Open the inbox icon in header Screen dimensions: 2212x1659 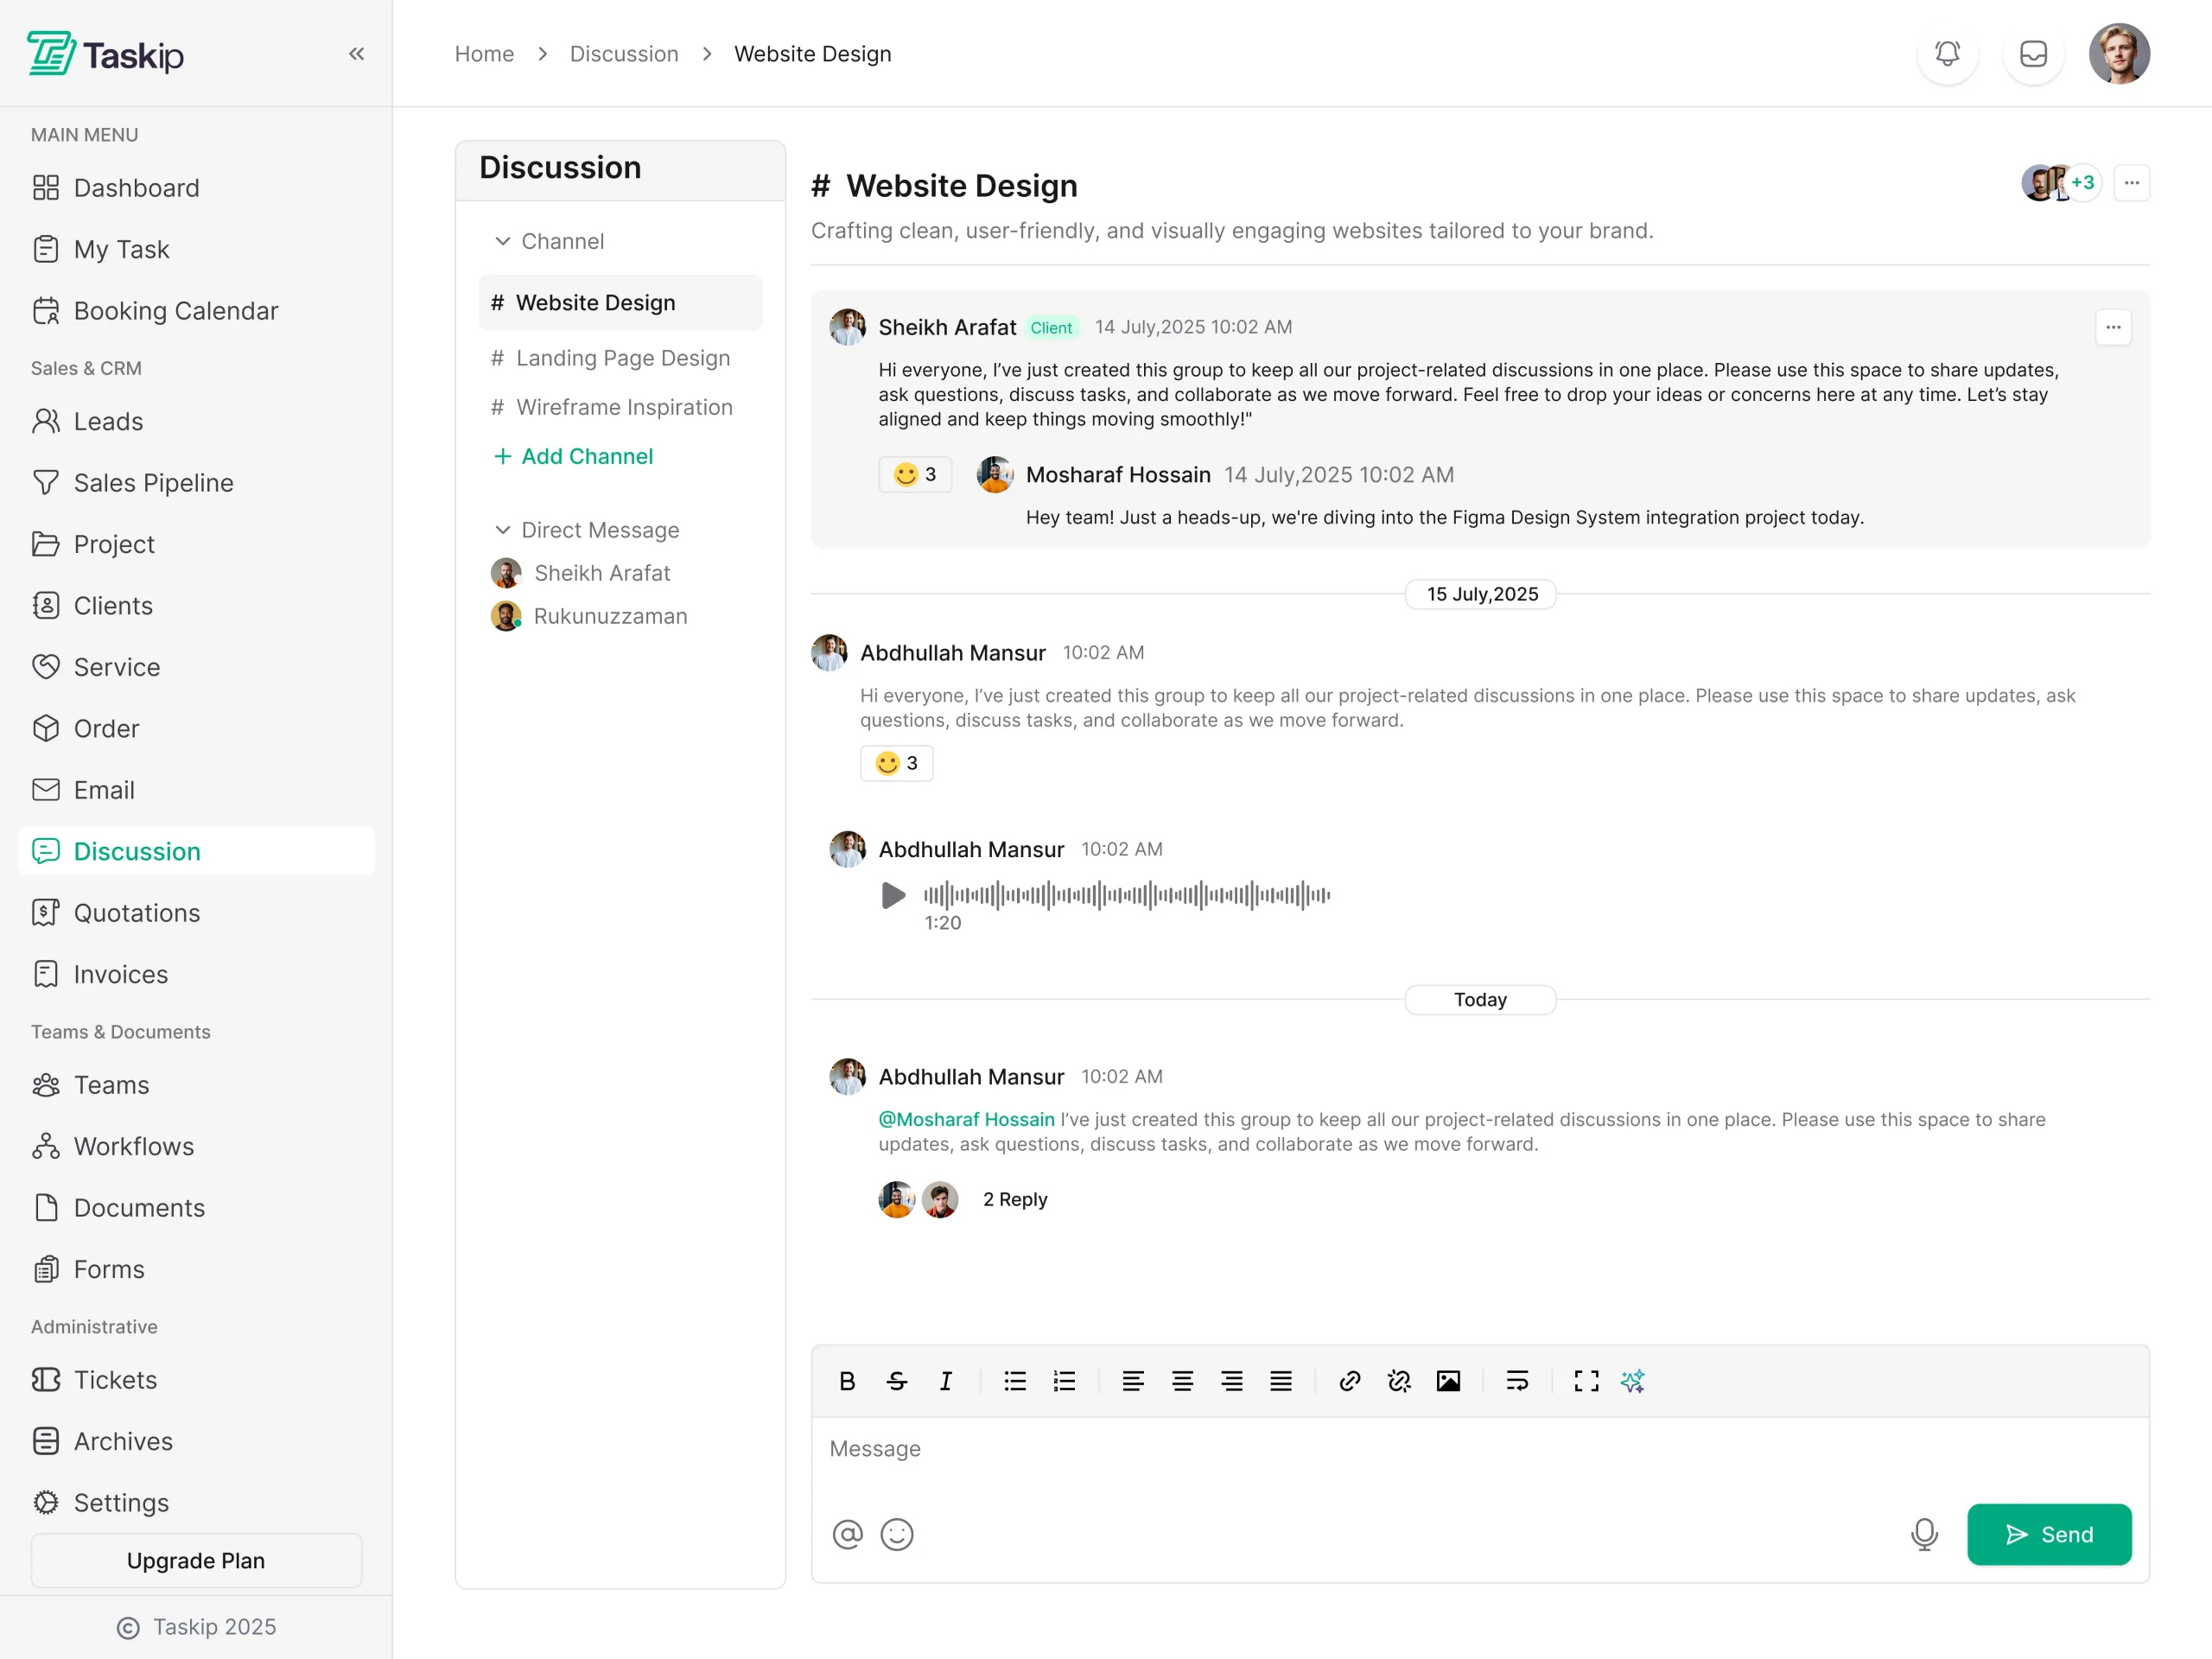tap(2033, 54)
